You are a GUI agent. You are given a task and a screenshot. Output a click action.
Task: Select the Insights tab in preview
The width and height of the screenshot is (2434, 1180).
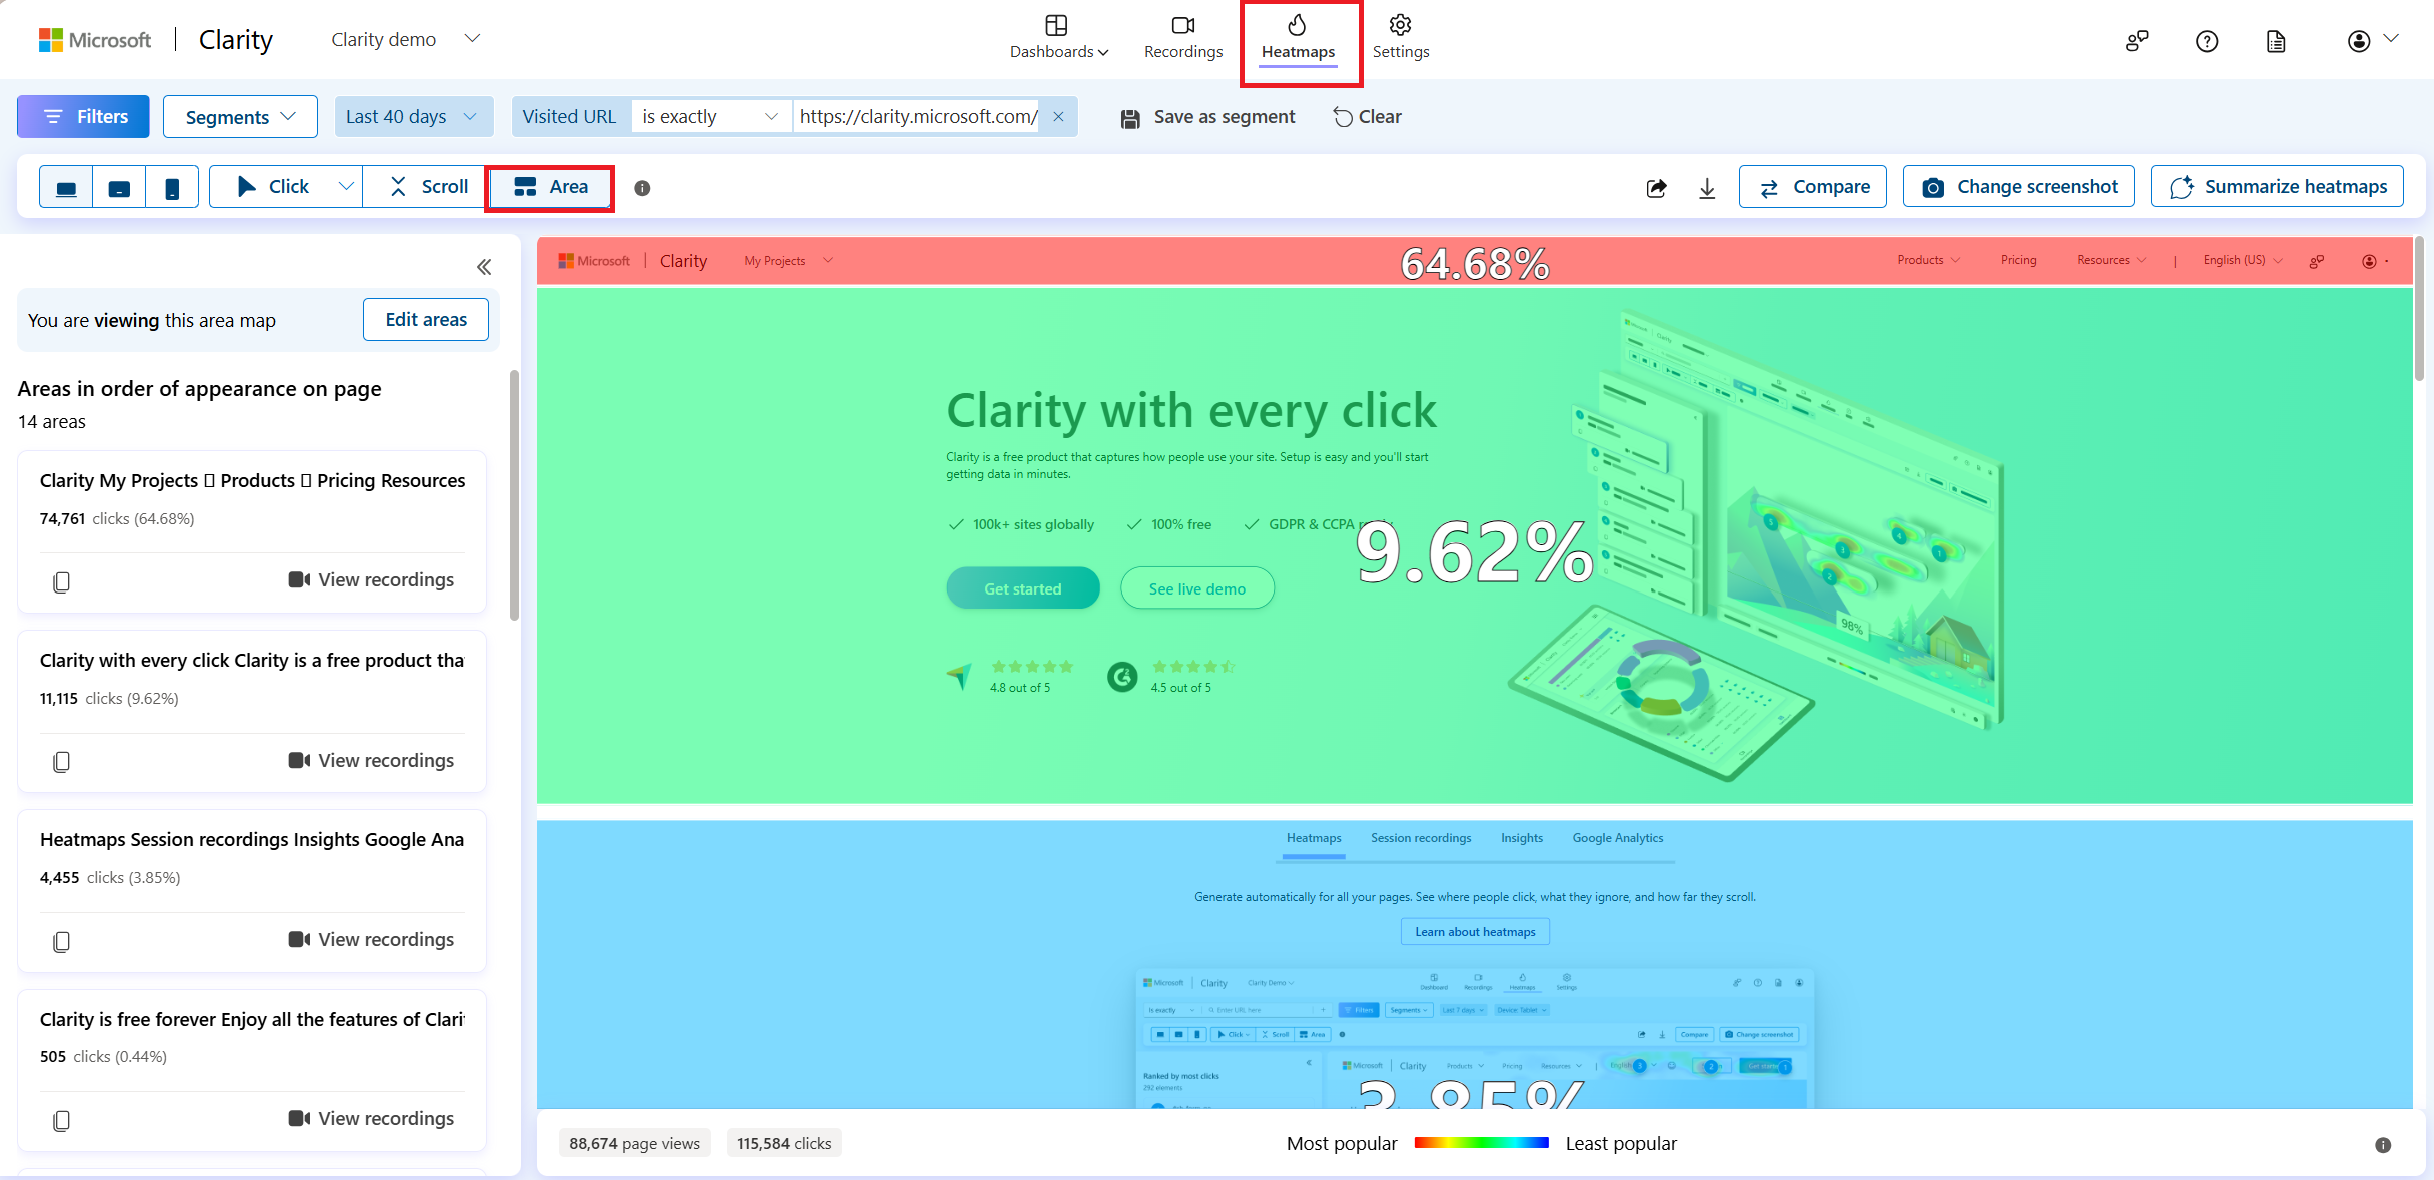tap(1521, 838)
